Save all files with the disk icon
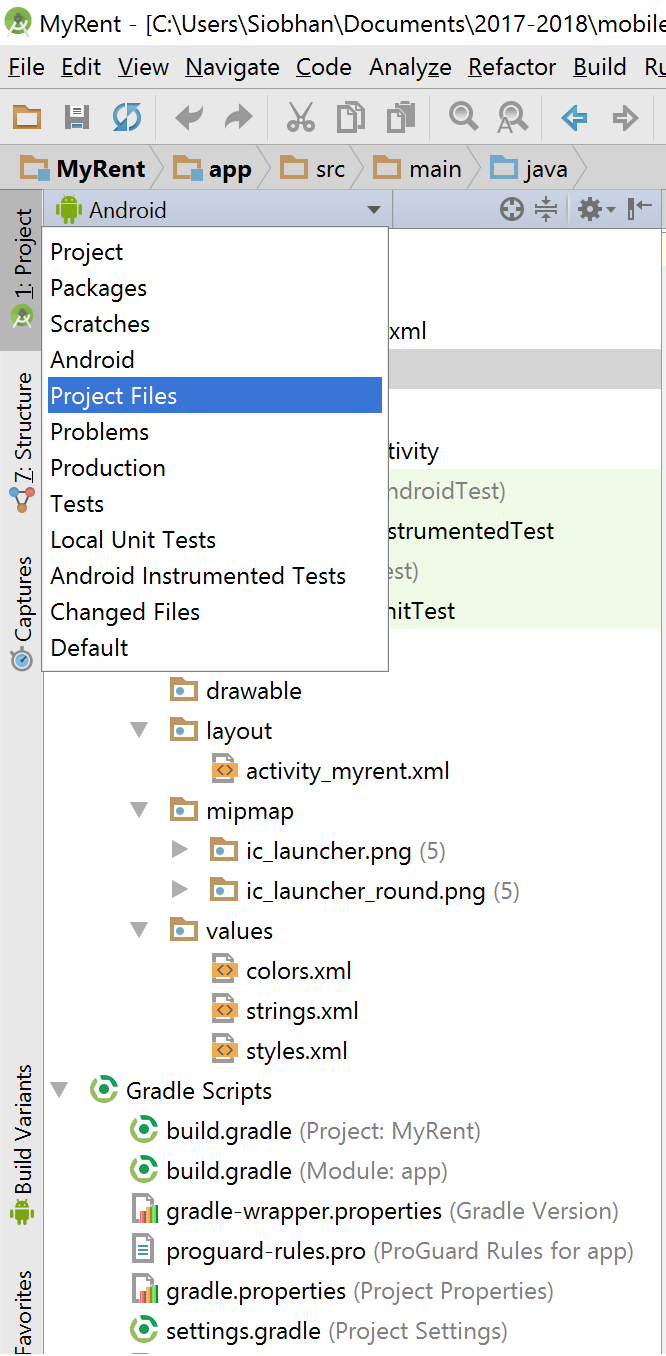 click(x=76, y=117)
